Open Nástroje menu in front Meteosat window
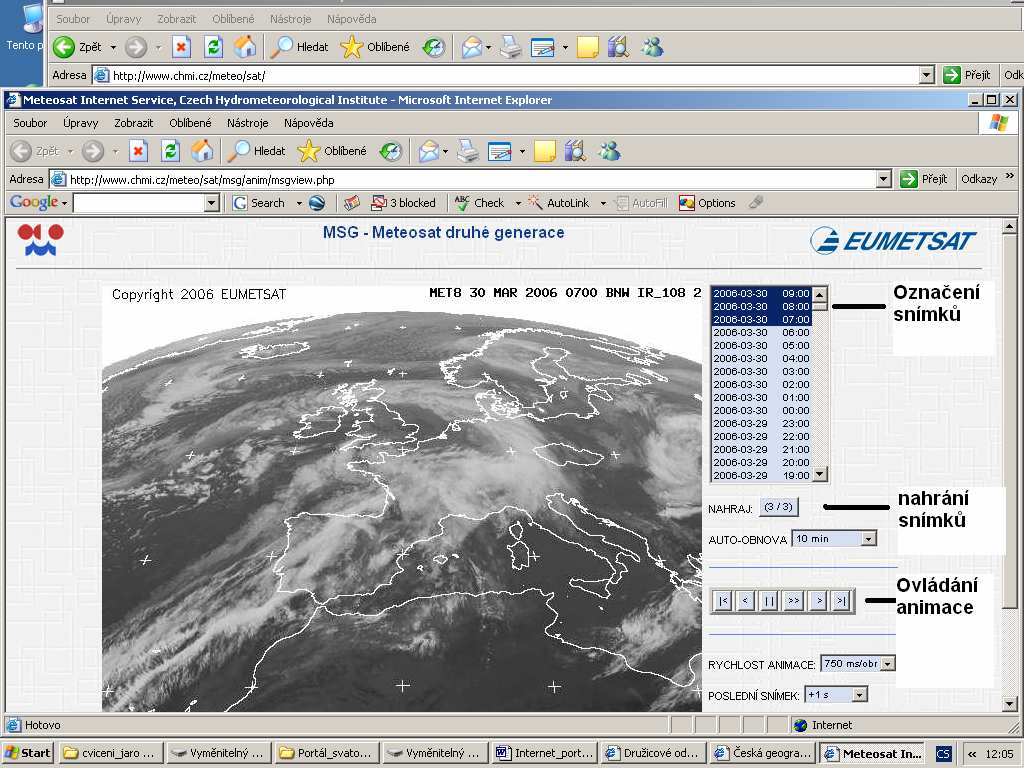Viewport: 1024px width, 768px height. click(x=248, y=123)
